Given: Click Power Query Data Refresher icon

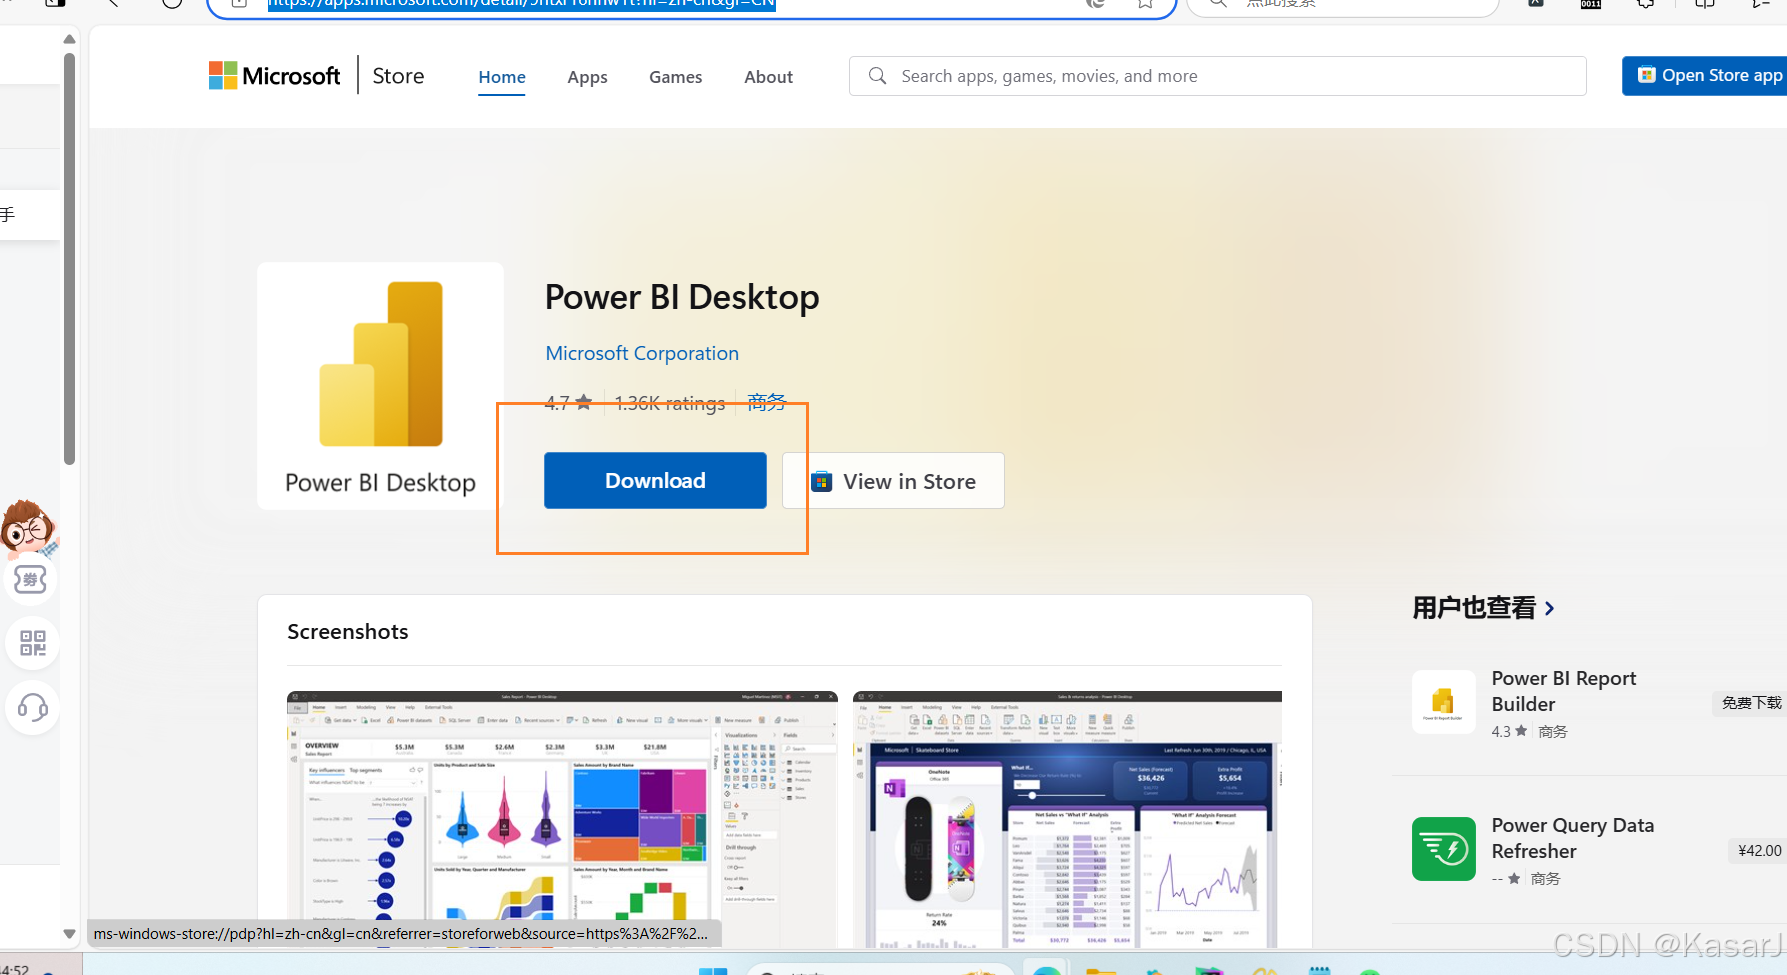Looking at the screenshot, I should point(1443,849).
